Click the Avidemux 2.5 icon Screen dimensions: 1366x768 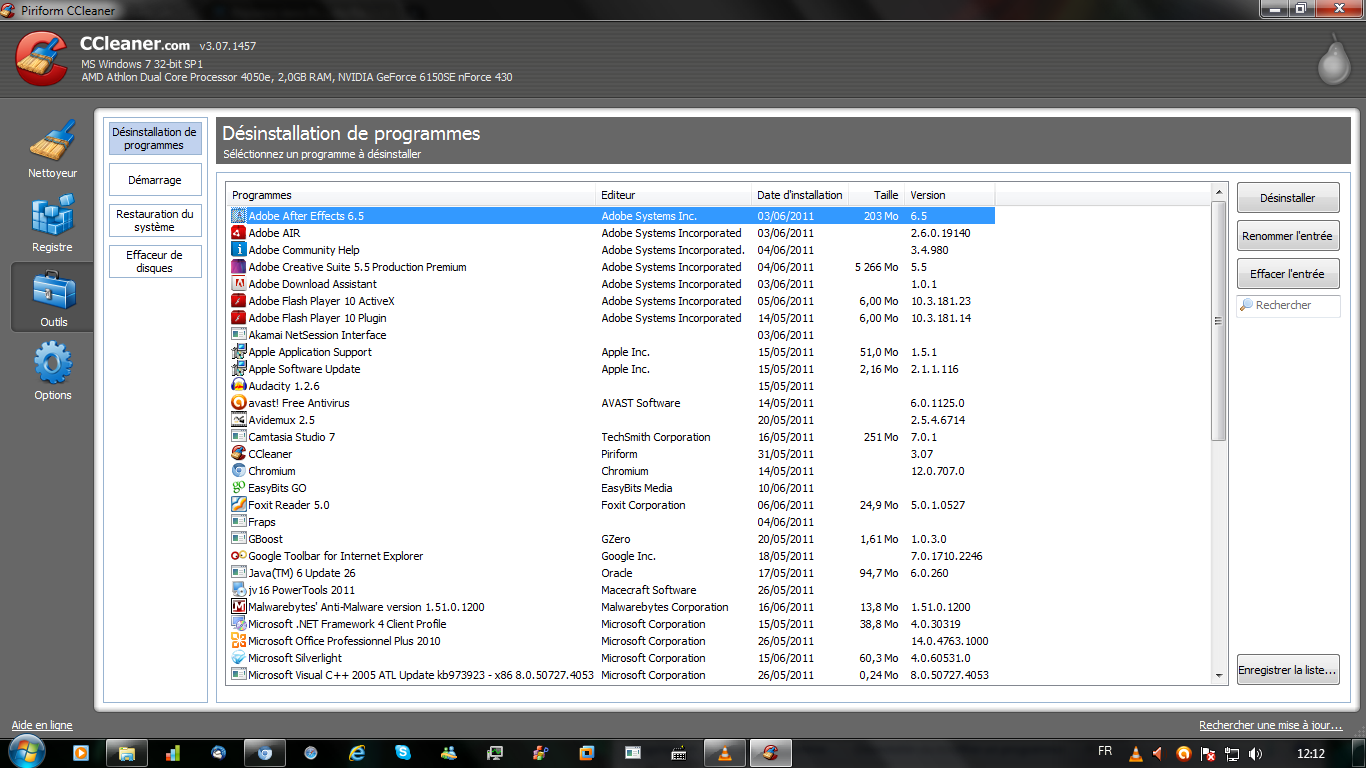tap(239, 420)
